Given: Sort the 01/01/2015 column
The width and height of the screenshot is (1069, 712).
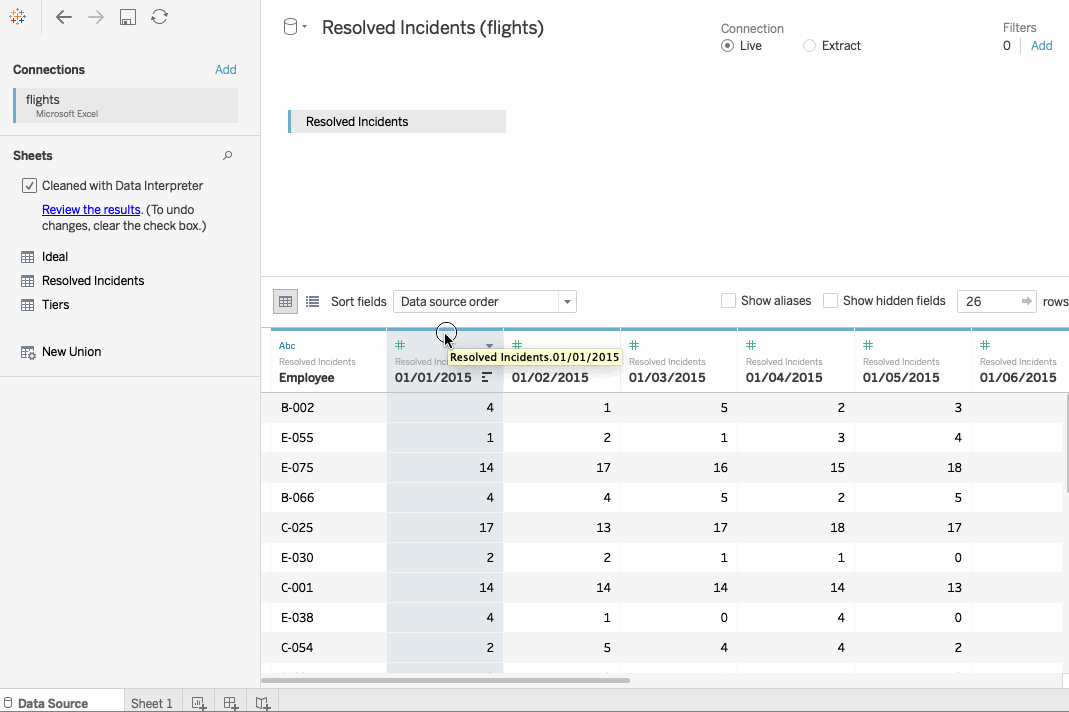Looking at the screenshot, I should pyautogui.click(x=487, y=377).
